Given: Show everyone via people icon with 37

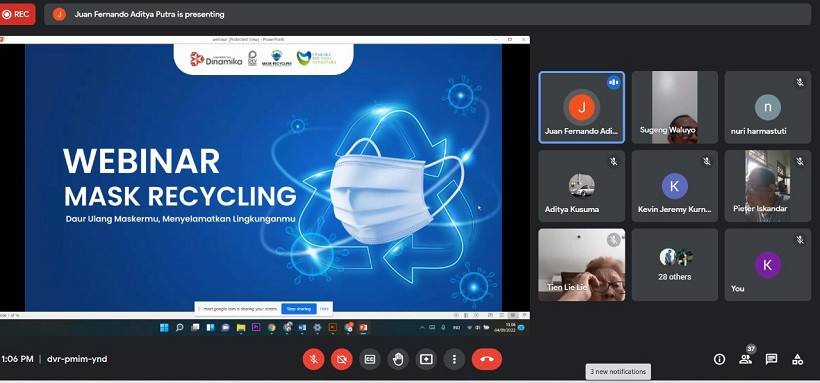Looking at the screenshot, I should point(746,358).
